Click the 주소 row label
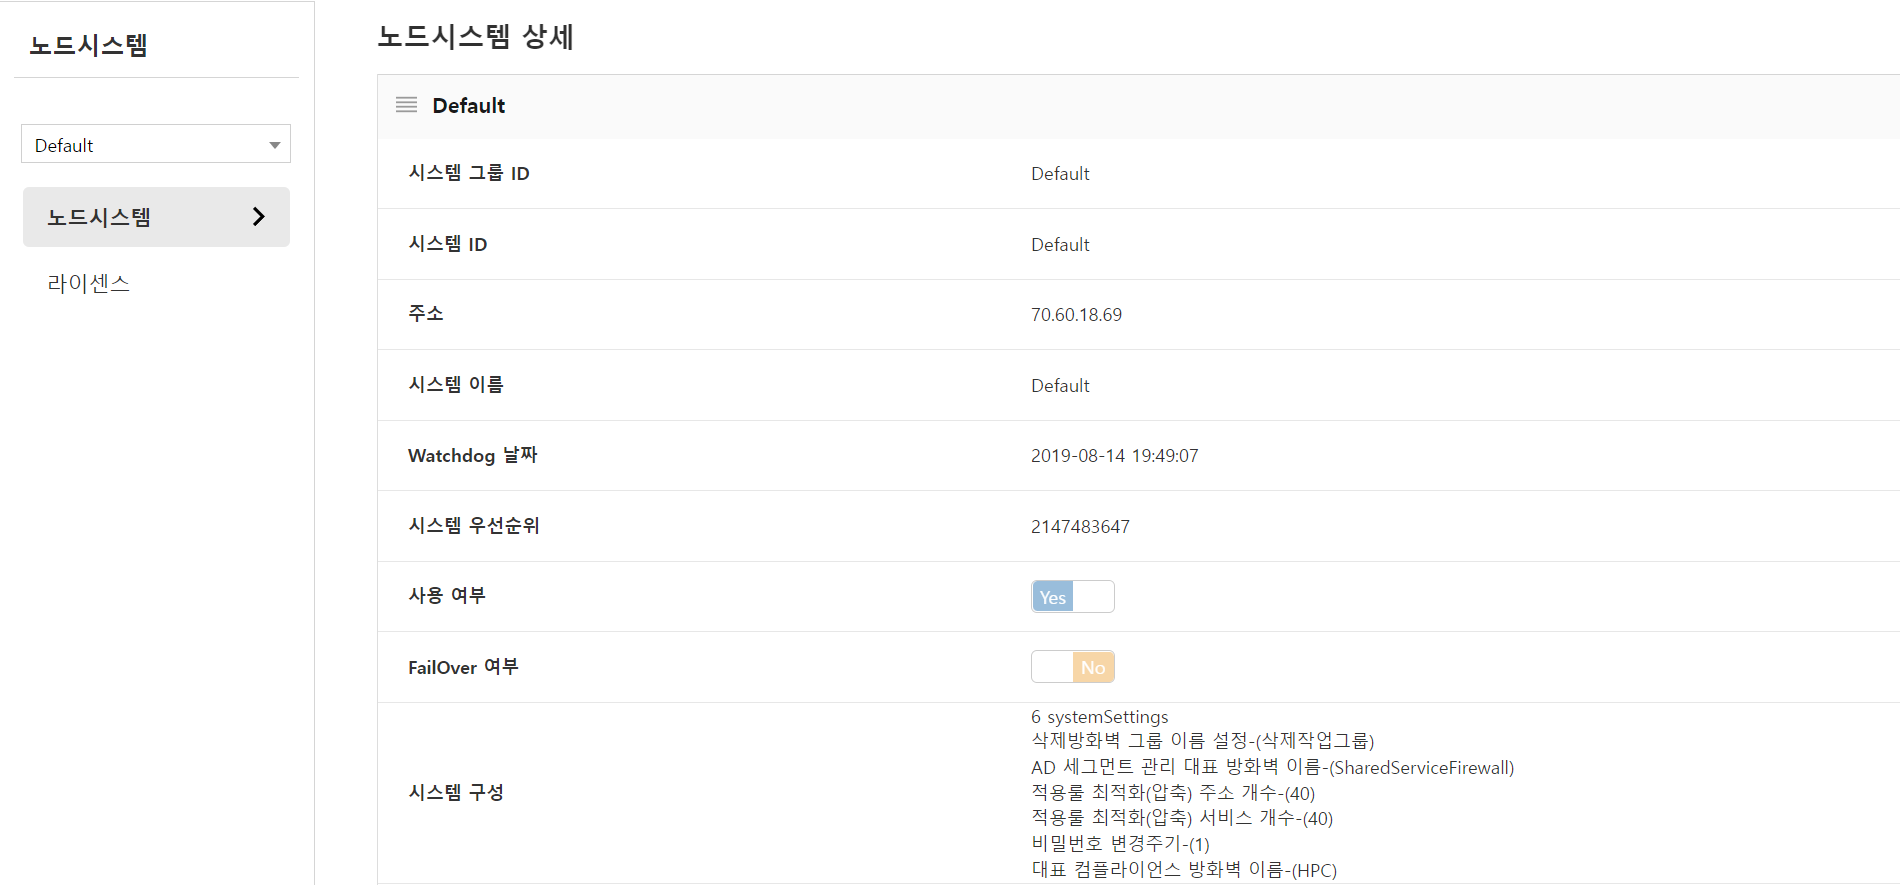This screenshot has width=1900, height=885. (x=426, y=314)
